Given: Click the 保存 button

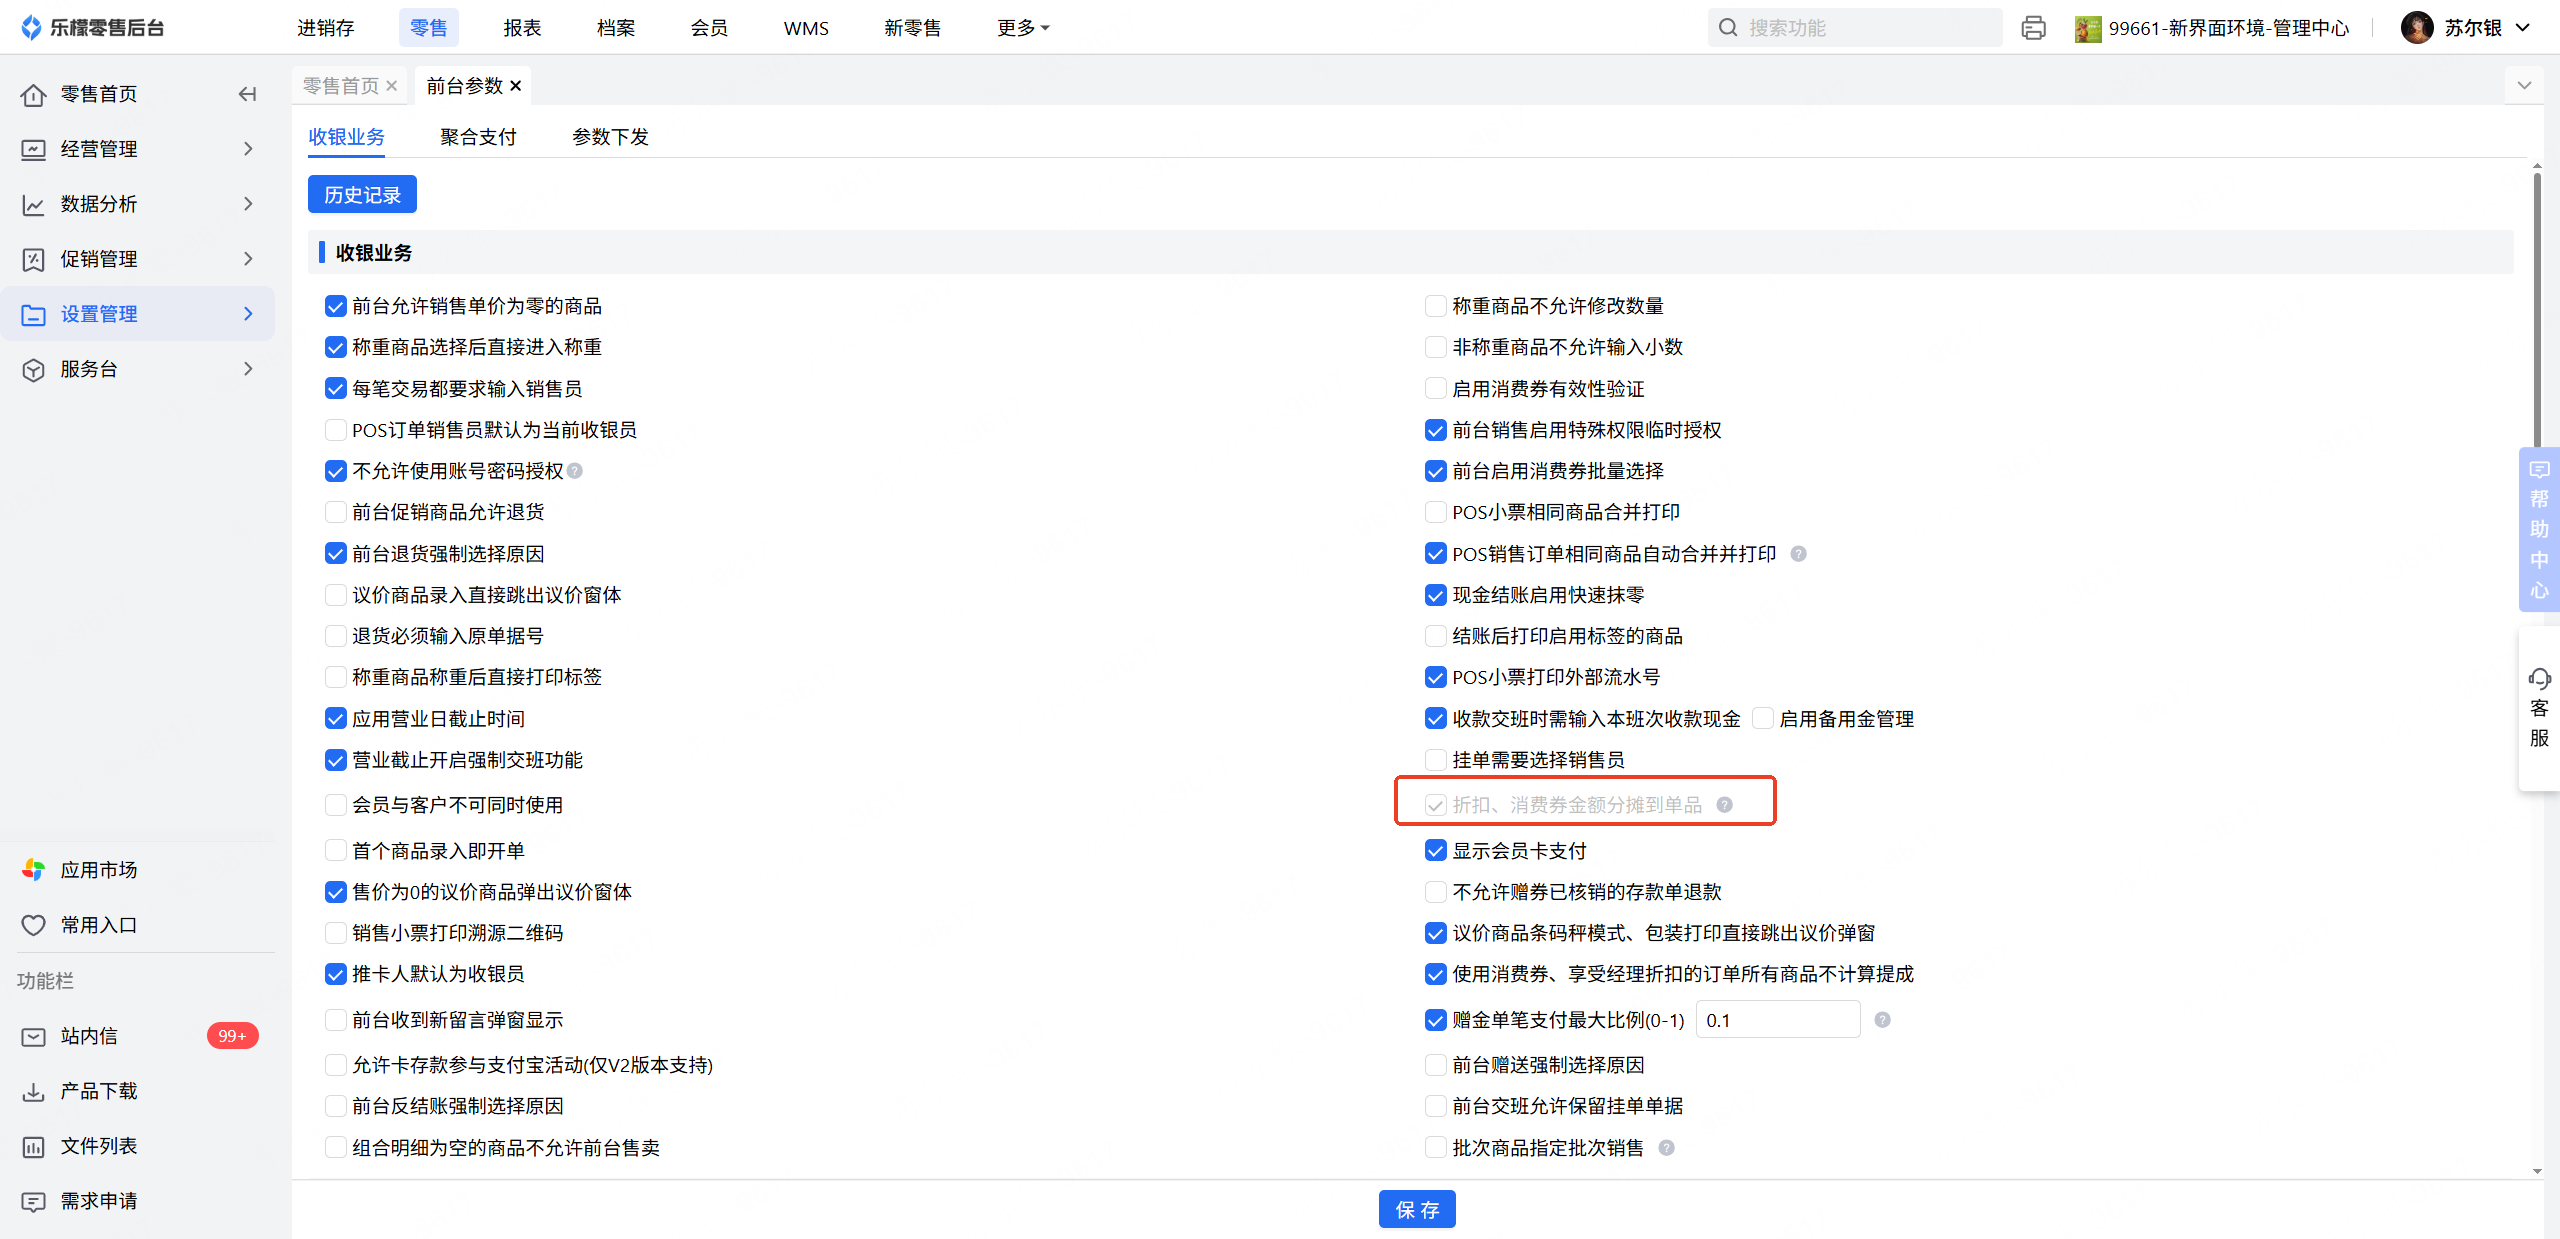Looking at the screenshot, I should click(1416, 1210).
